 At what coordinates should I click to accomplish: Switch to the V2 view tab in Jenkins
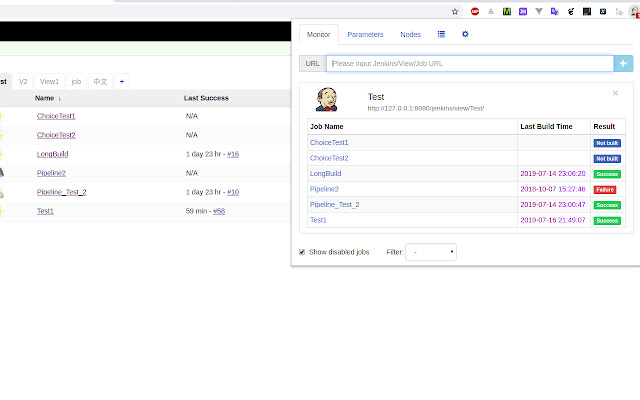pos(23,82)
